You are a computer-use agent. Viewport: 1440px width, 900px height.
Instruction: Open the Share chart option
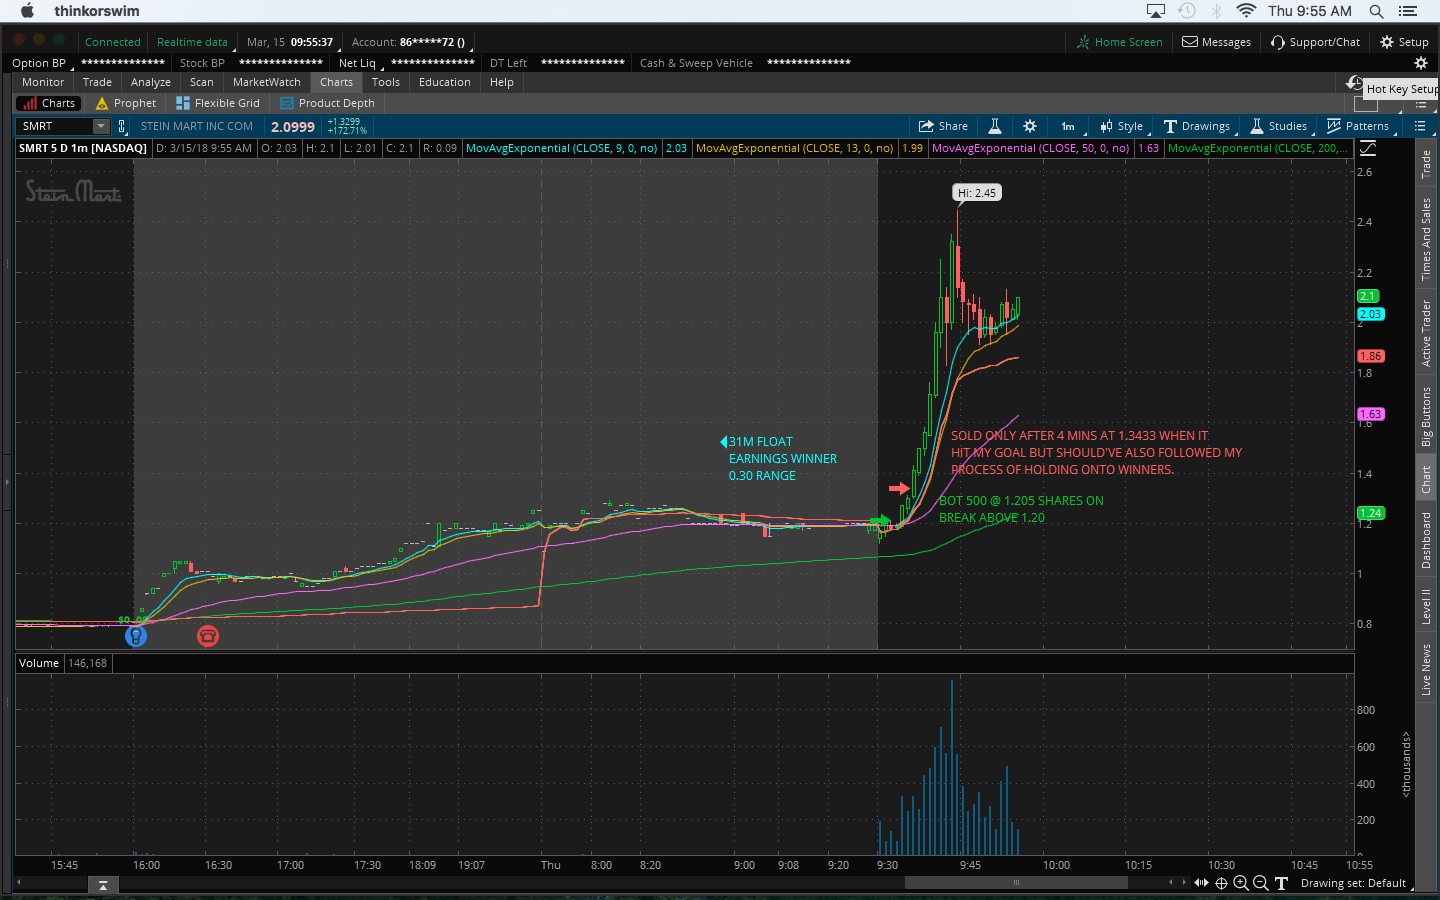coord(943,126)
